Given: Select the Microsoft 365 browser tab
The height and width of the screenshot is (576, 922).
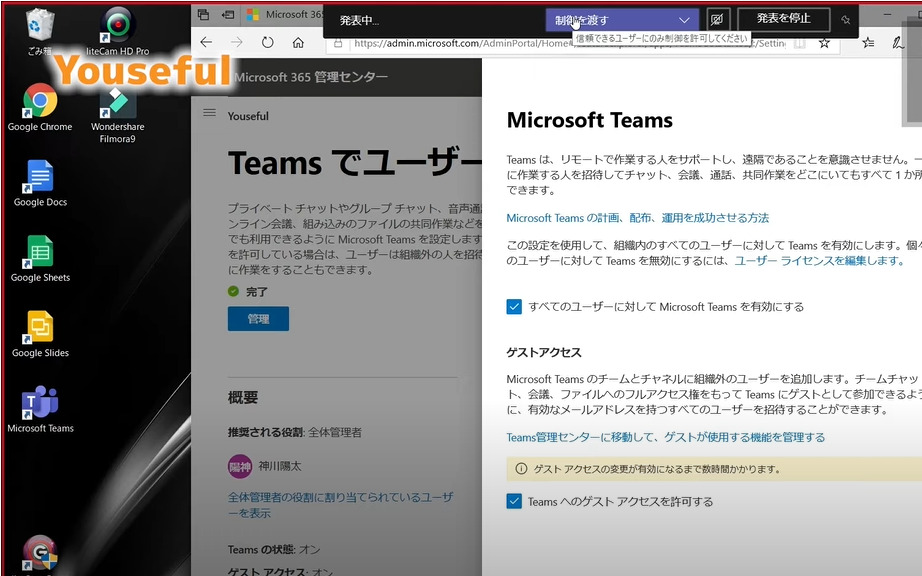Looking at the screenshot, I should (x=285, y=14).
